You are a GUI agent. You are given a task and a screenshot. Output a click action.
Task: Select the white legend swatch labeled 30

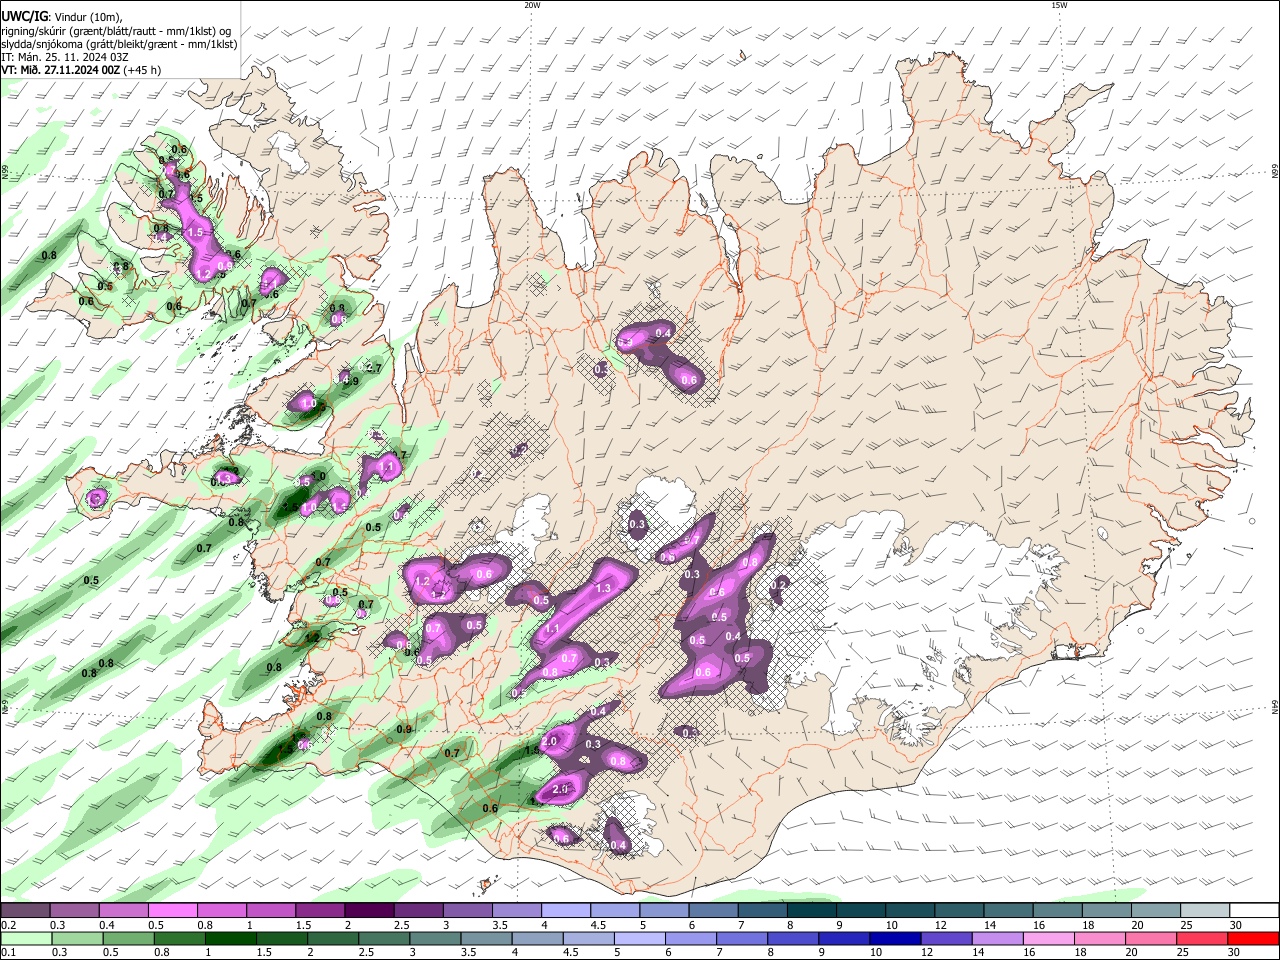click(1252, 910)
